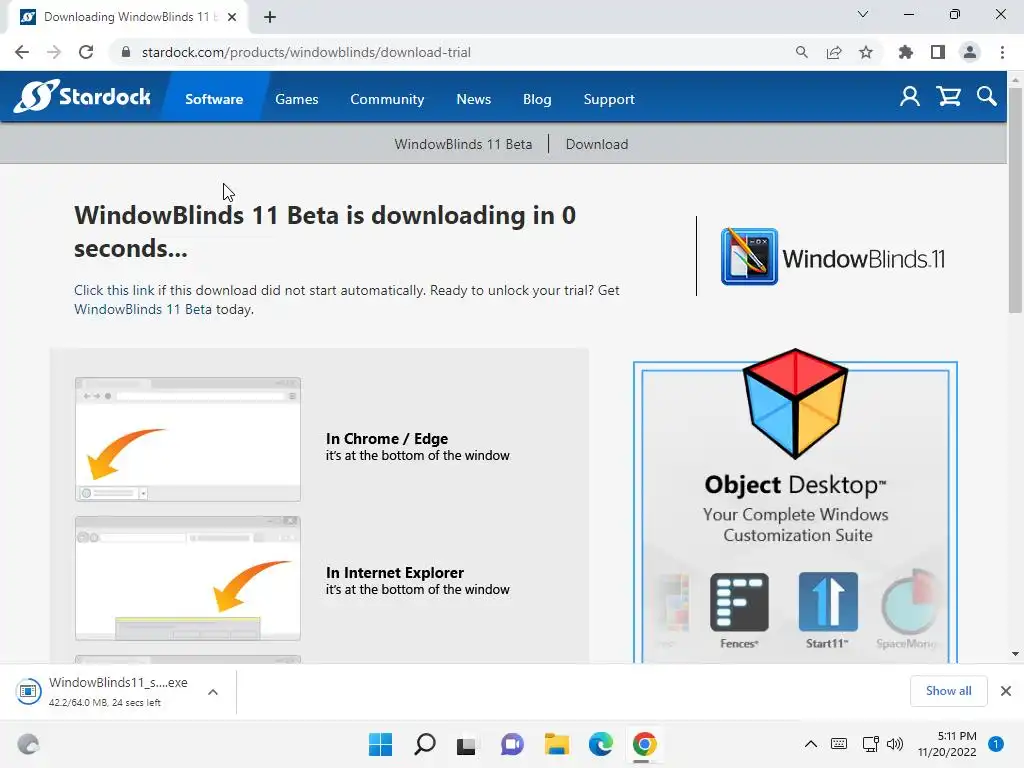Open network settings tray icon
Viewport: 1024px width, 768px height.
click(x=870, y=744)
